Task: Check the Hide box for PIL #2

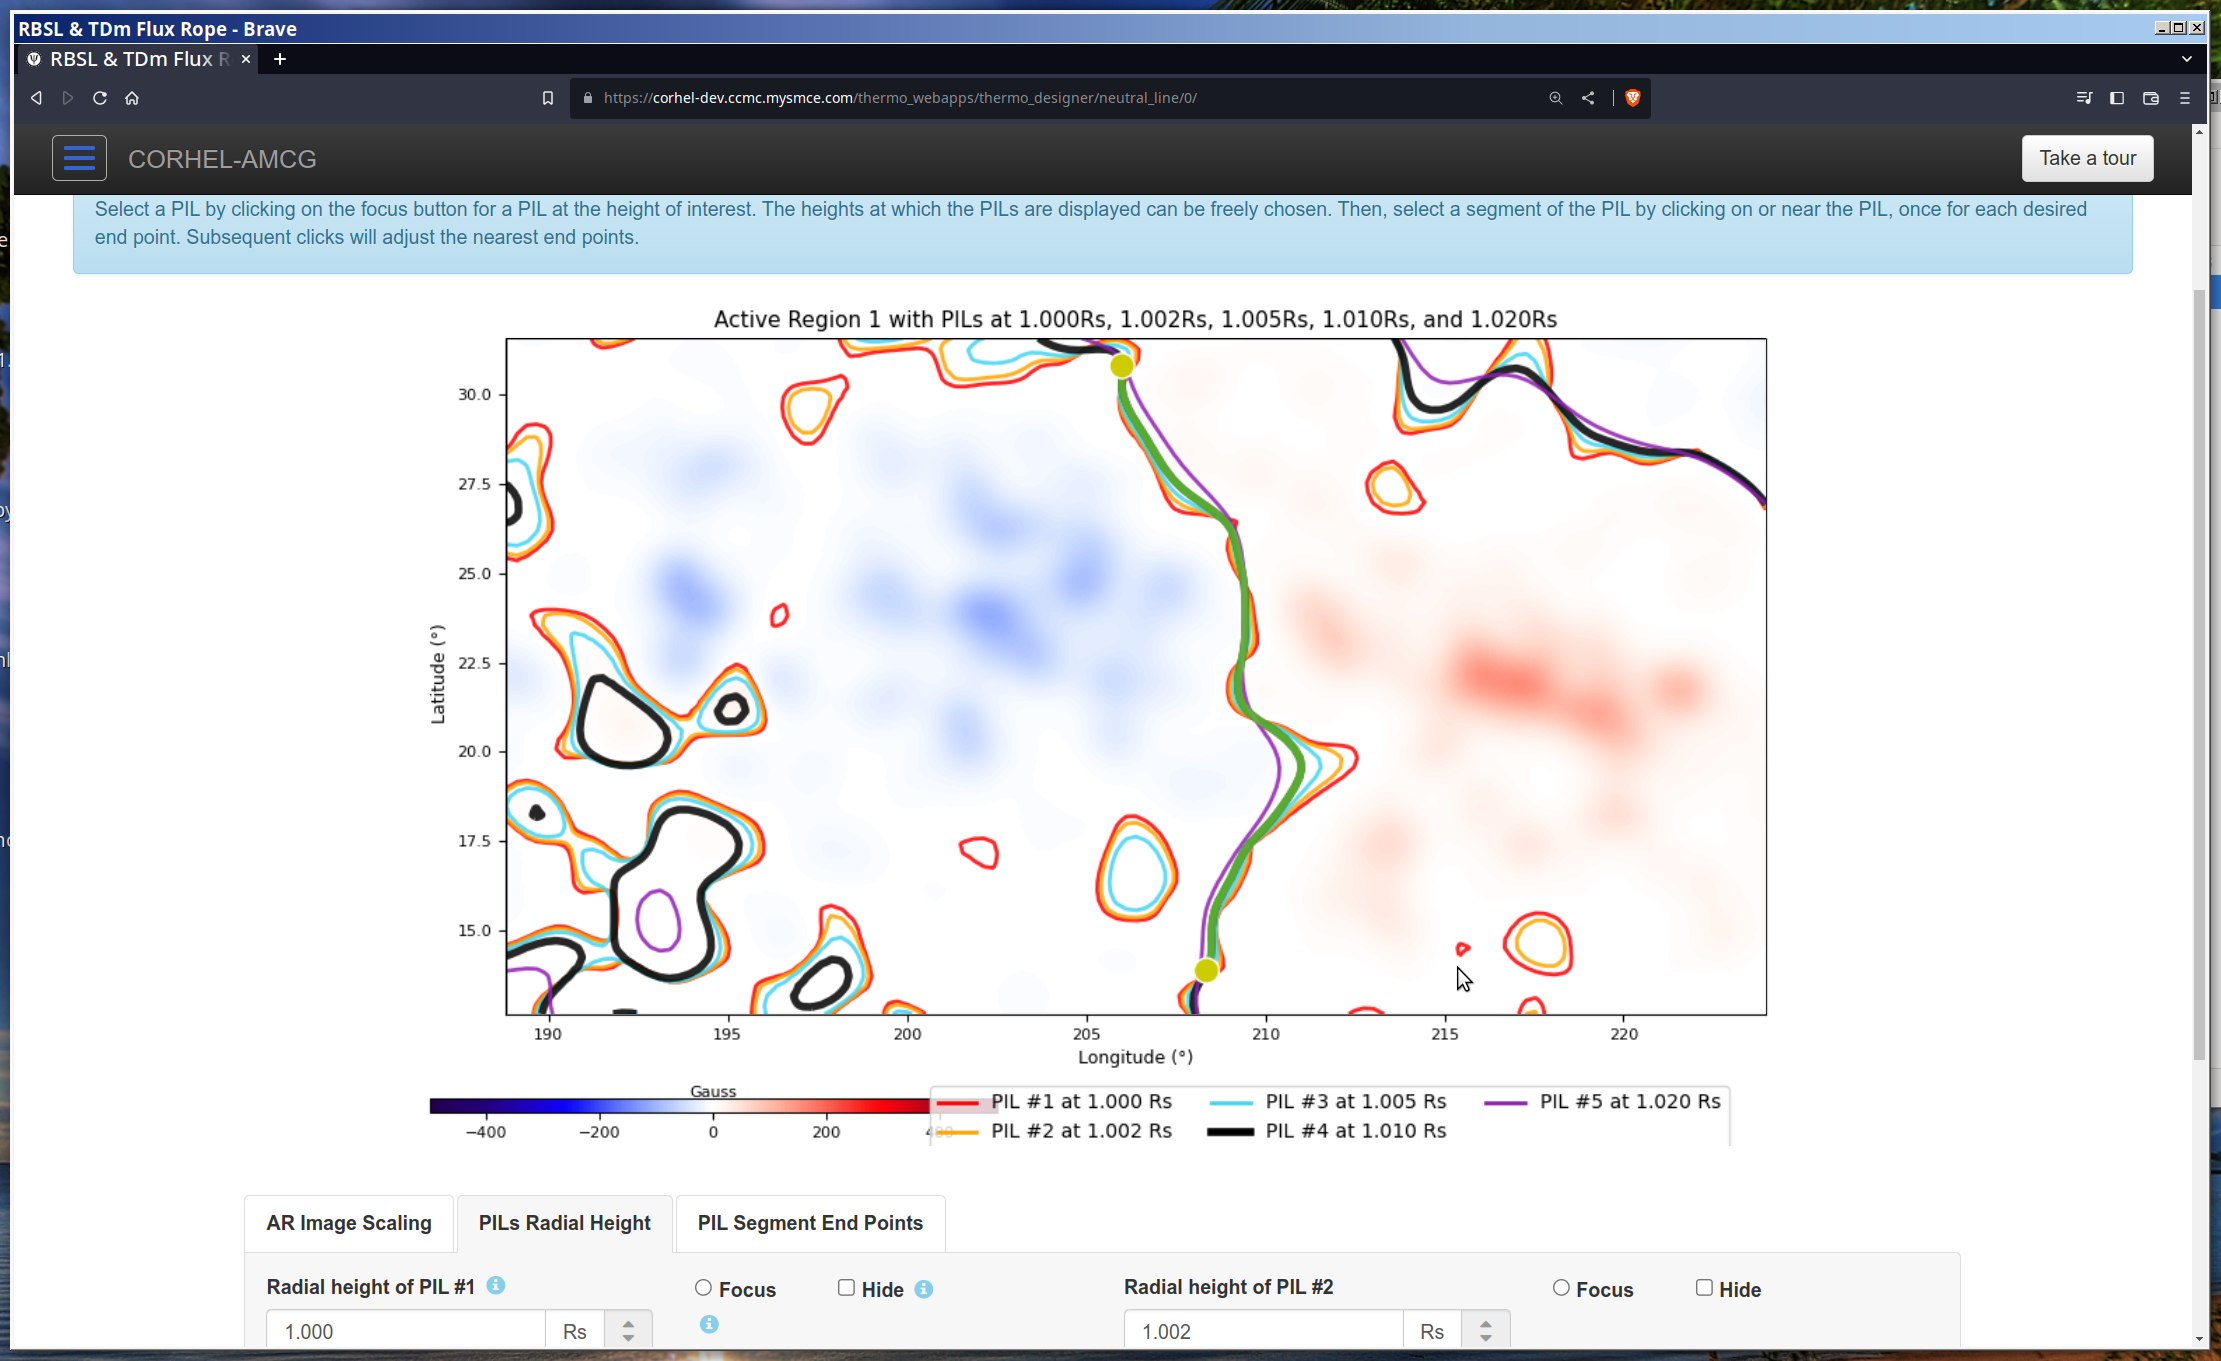Action: [x=1704, y=1288]
